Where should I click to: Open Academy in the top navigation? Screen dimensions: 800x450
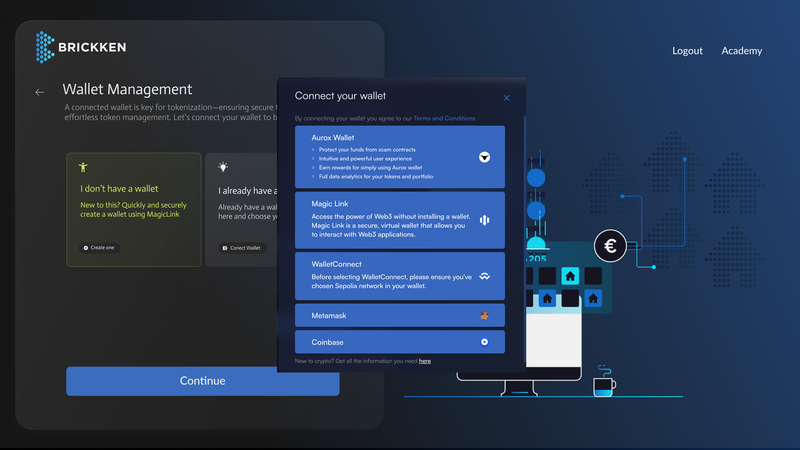[741, 51]
